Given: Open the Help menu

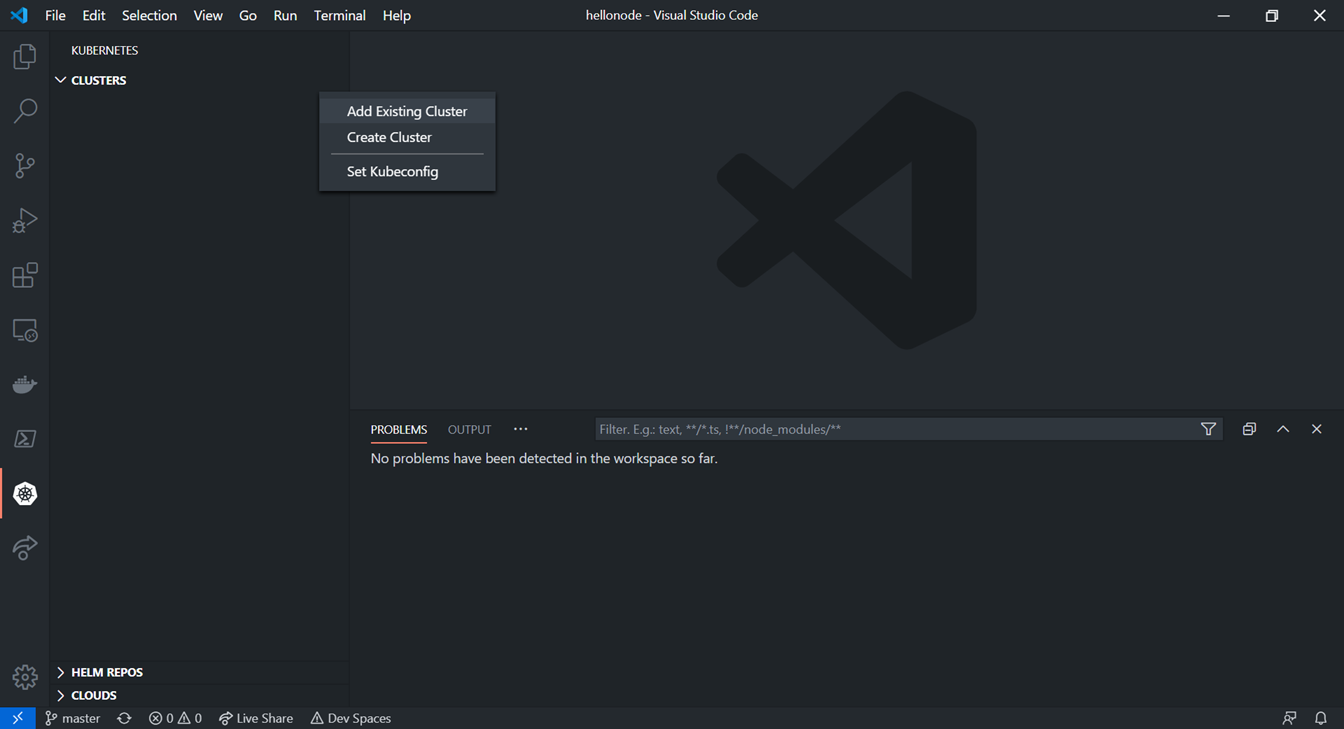Looking at the screenshot, I should (x=396, y=15).
